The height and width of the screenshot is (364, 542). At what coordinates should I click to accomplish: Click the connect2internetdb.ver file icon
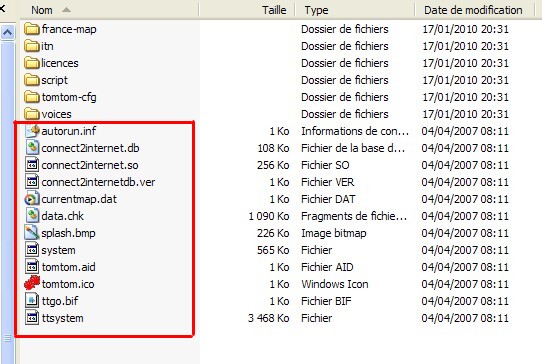(x=32, y=181)
